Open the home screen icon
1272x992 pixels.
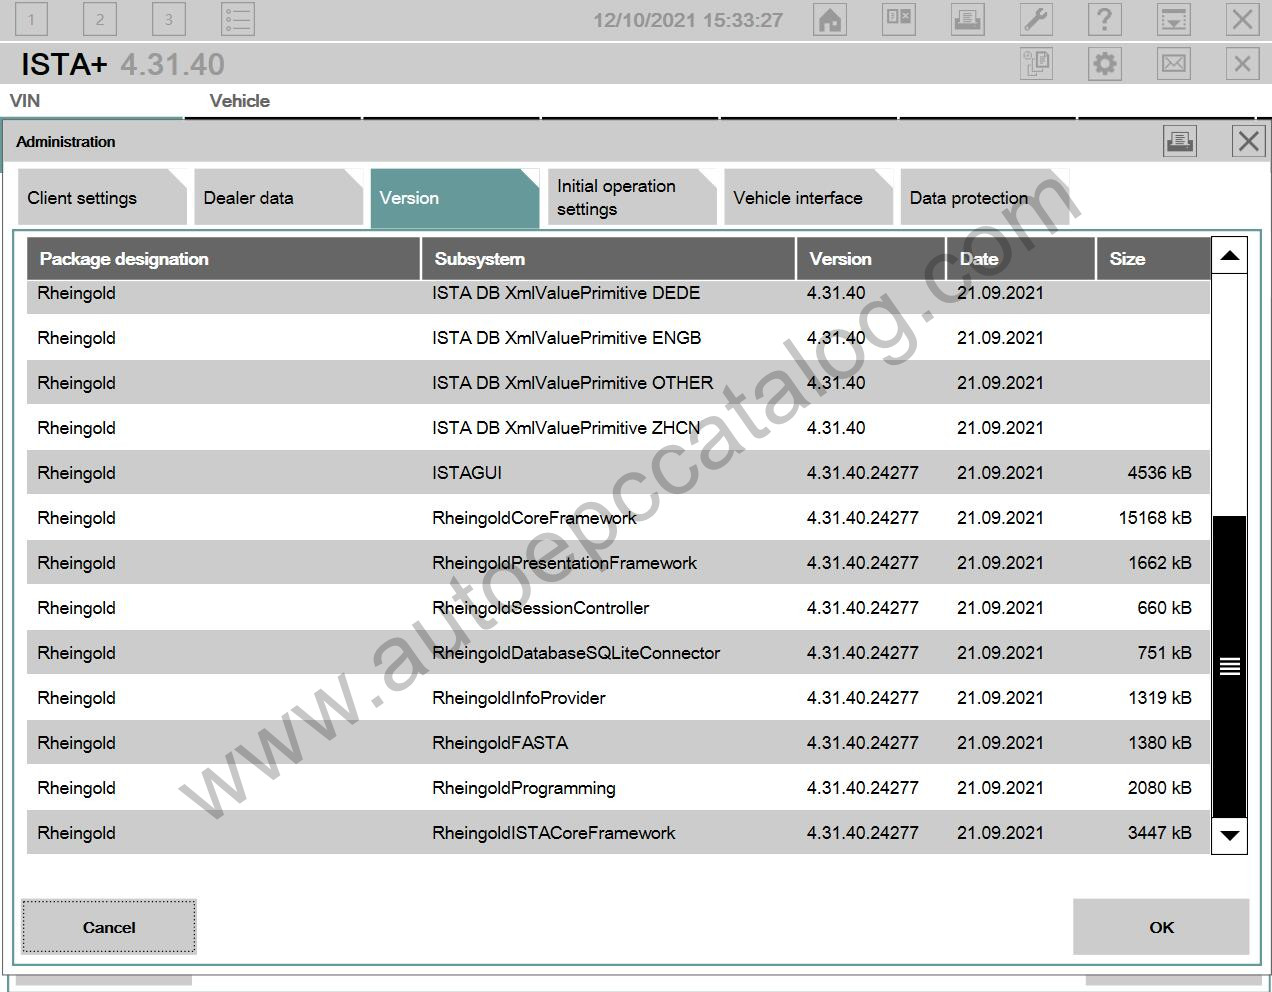click(x=830, y=19)
